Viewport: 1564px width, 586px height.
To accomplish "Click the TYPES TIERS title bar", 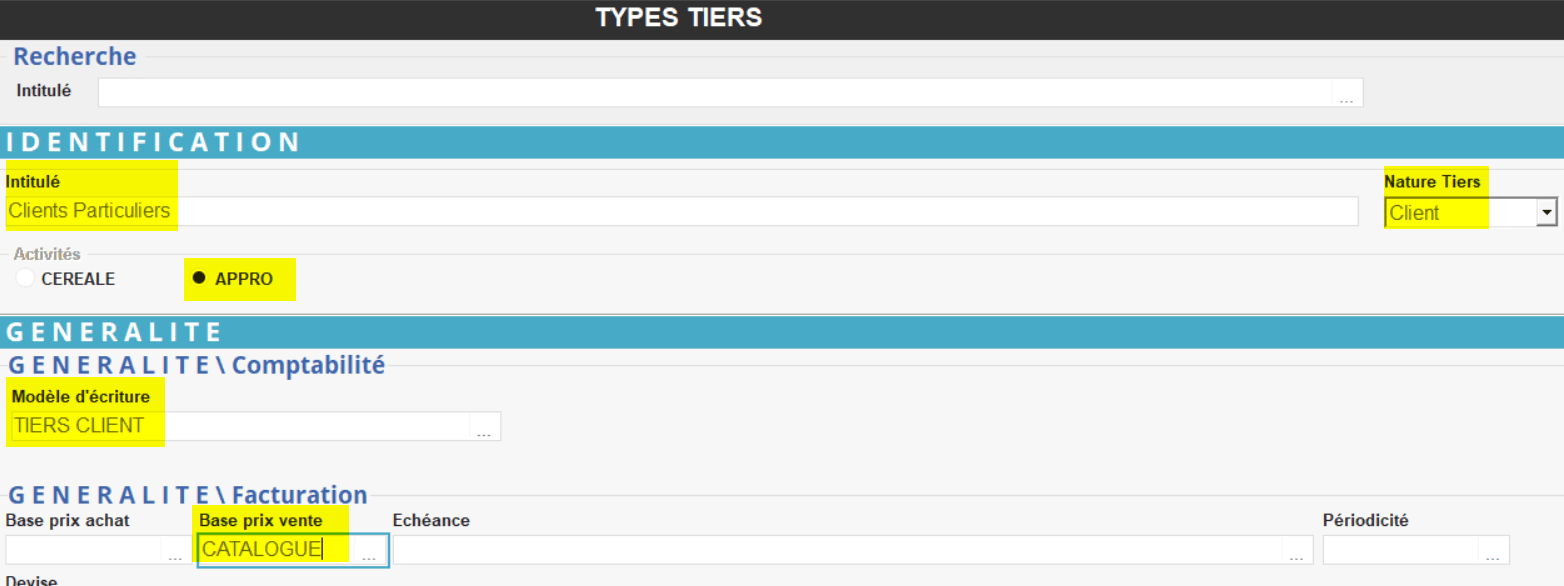I will coord(680,18).
